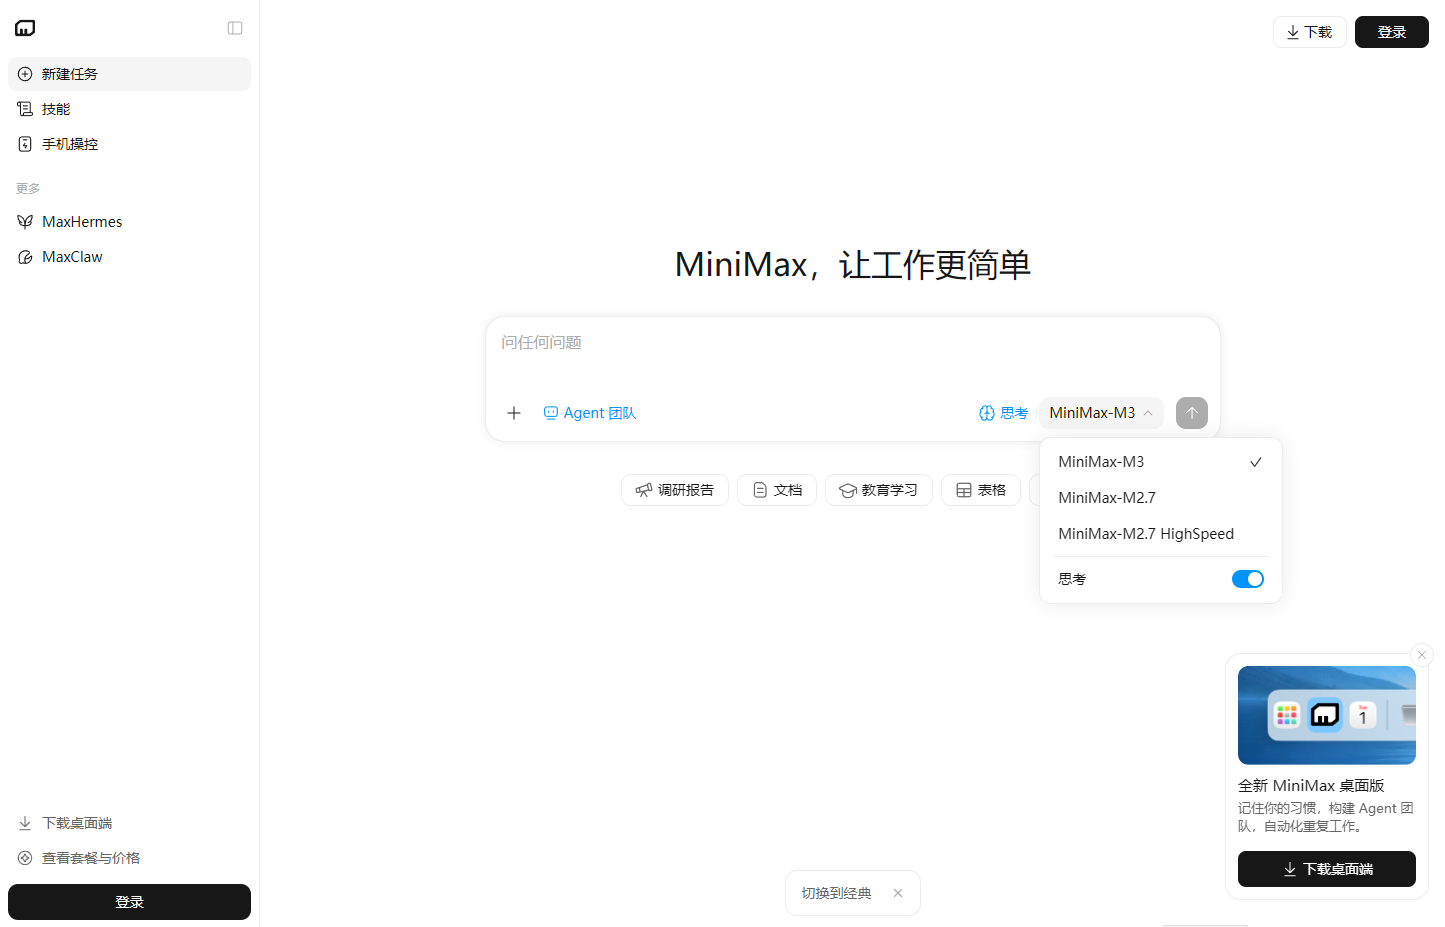Screen dimensions: 1445x927
Task: Click the MiniMax，让工作更简单 heading
Action: [x=853, y=265]
